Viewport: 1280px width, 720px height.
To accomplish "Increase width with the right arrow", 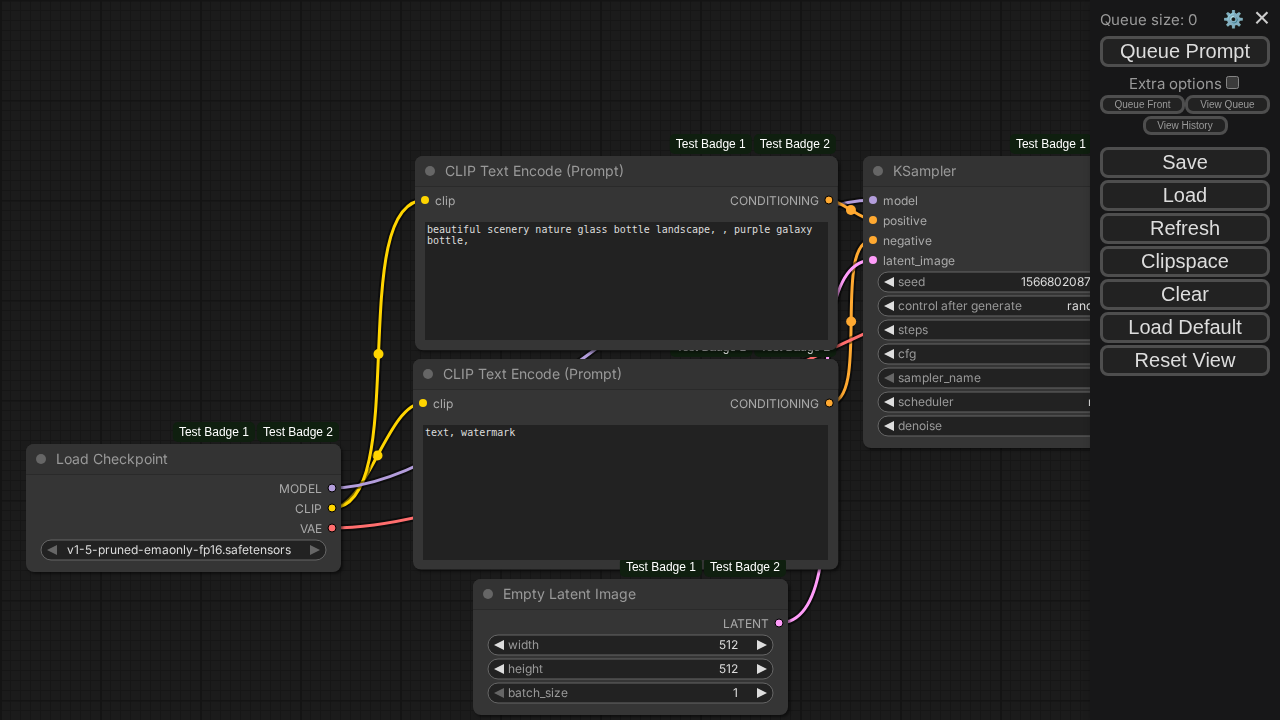I will 761,645.
